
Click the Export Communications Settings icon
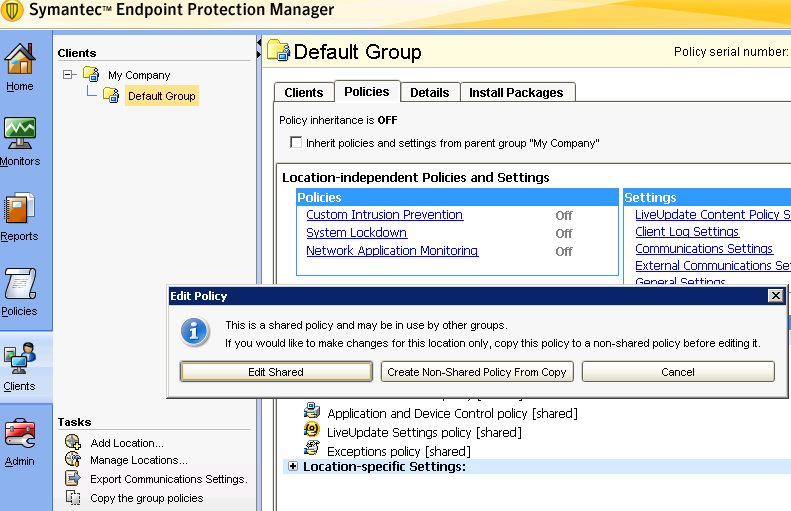tap(73, 478)
